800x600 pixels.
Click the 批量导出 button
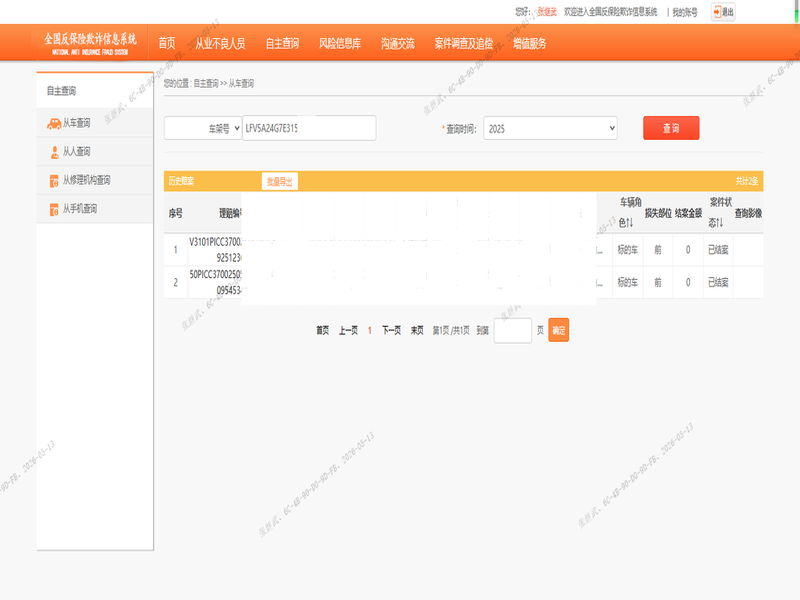280,181
